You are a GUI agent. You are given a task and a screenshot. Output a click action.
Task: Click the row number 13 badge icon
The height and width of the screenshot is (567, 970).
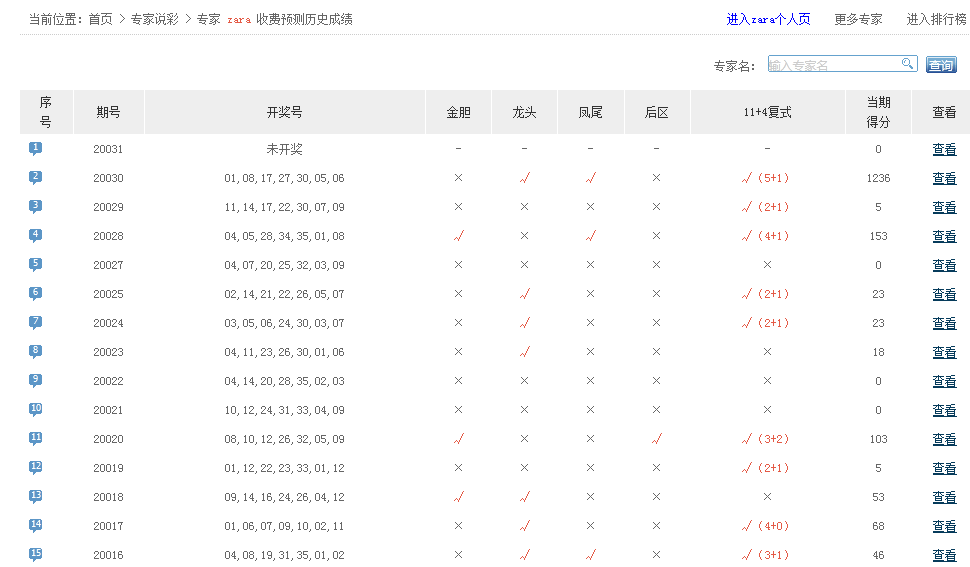36,497
